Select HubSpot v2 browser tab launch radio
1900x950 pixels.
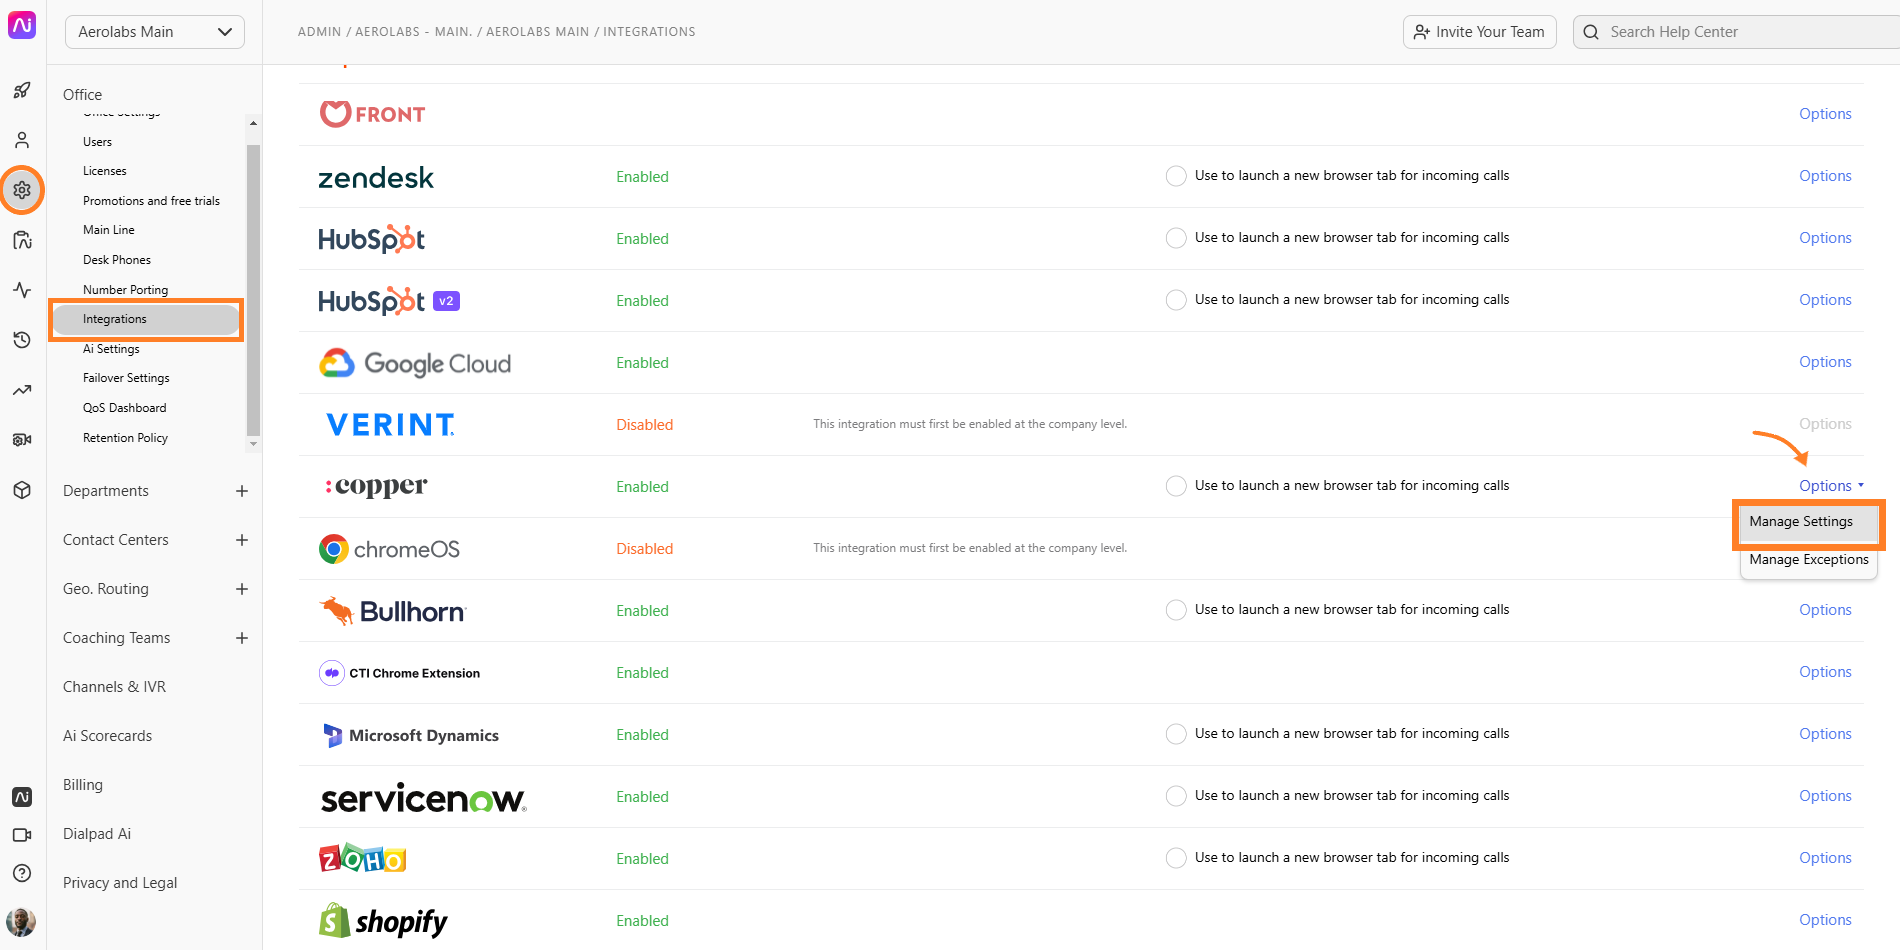pos(1177,300)
